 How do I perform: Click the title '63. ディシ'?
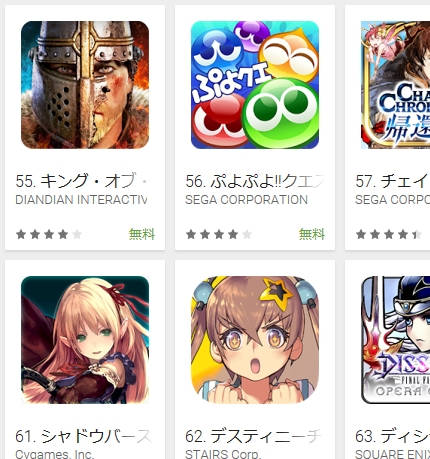coord(392,436)
